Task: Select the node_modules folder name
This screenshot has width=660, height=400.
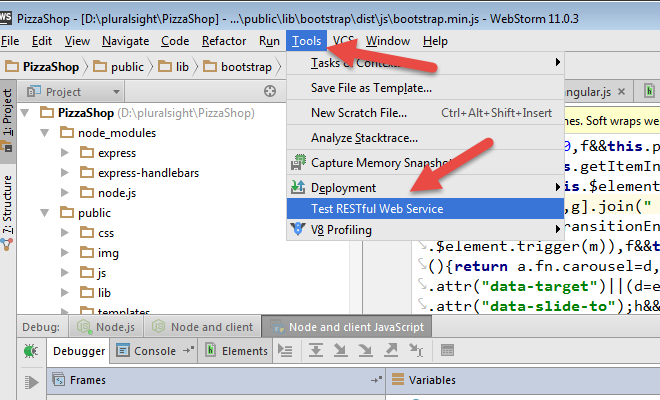Action: [x=117, y=133]
